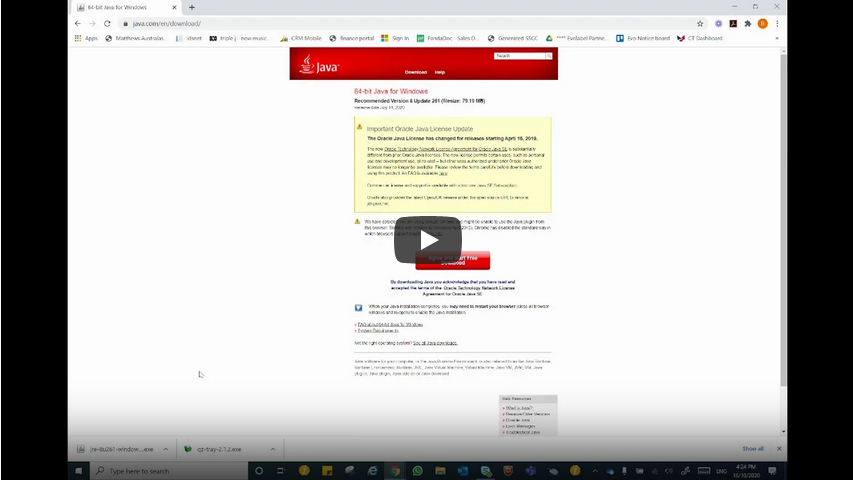Screen dimensions: 853x480
Task: Open the FAQ about 64-bit Java link
Action: [390, 324]
